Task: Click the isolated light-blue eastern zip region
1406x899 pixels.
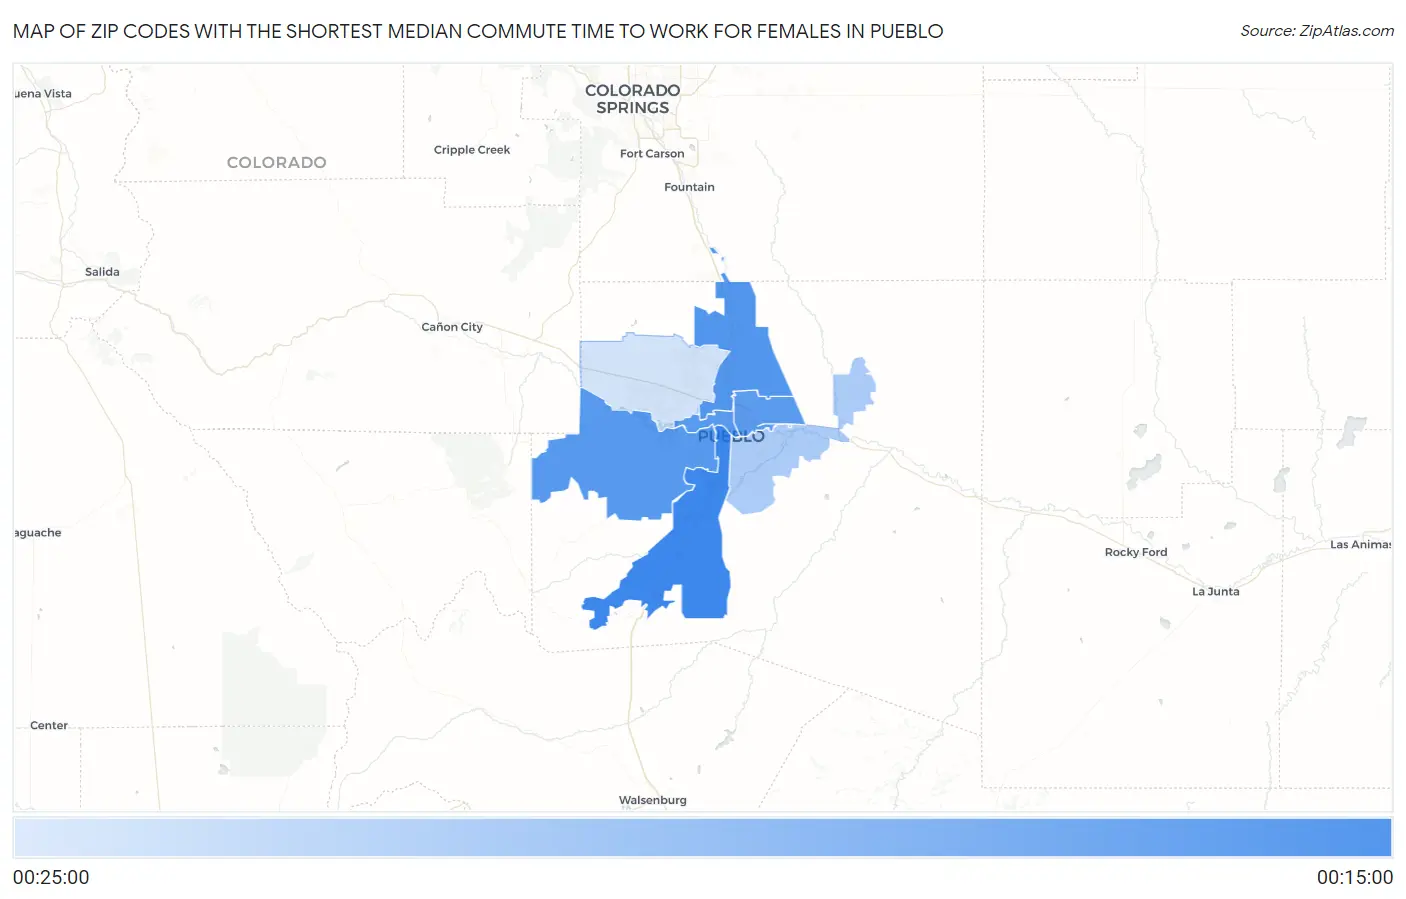Action: tap(853, 392)
